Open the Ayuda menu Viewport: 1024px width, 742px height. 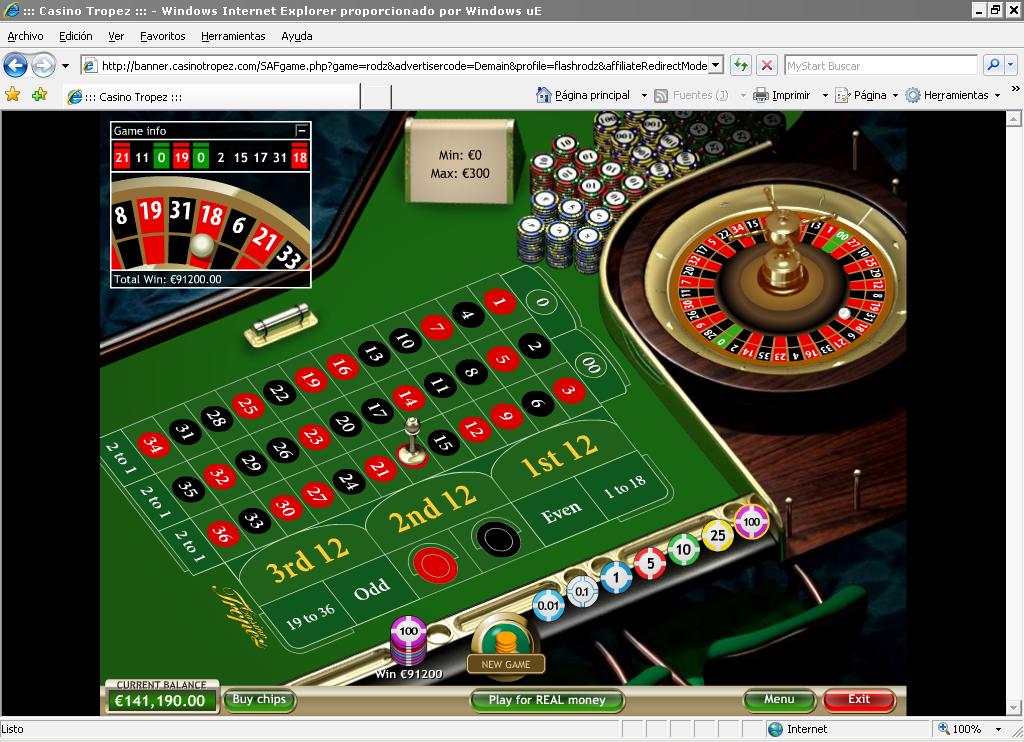pyautogui.click(x=296, y=36)
